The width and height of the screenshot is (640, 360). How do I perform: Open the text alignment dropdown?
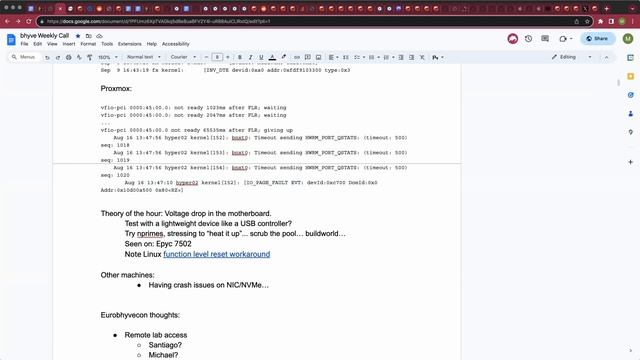pyautogui.click(x=333, y=58)
